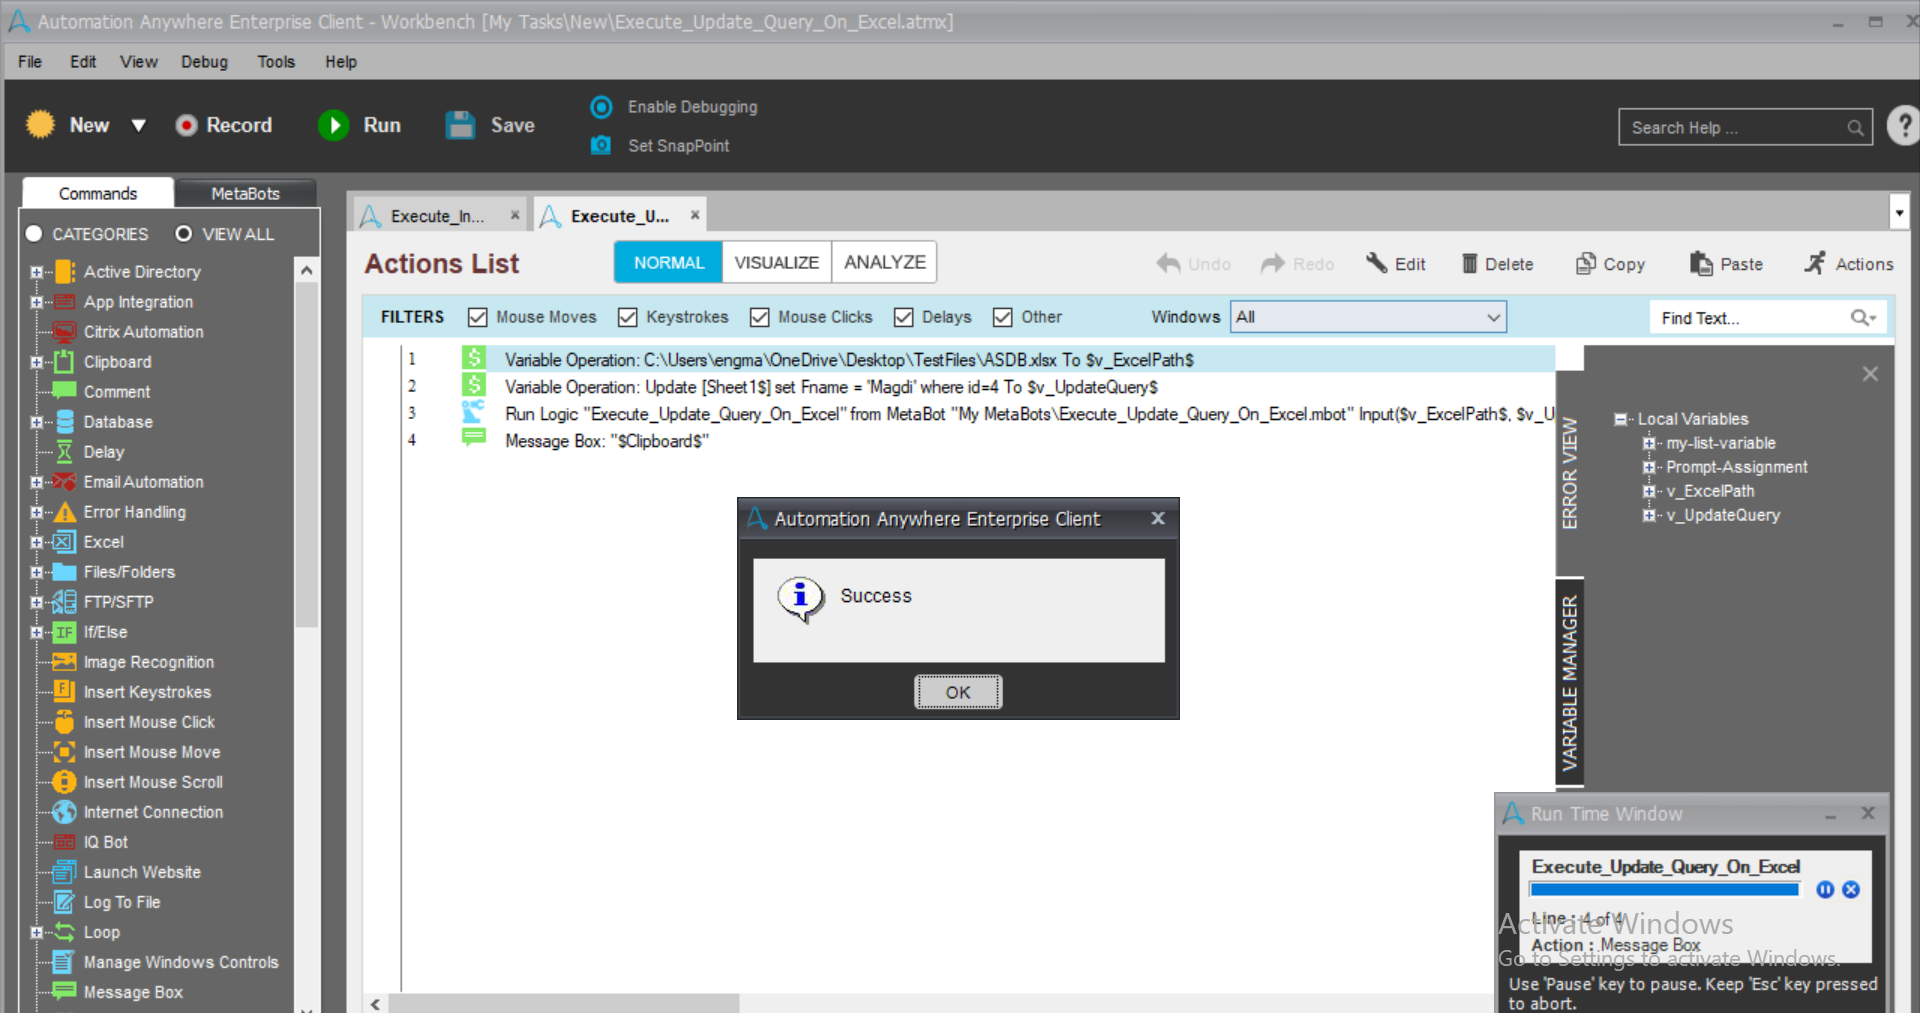Viewport: 1920px width, 1013px height.
Task: Expand the v_ExcelPath variable node
Action: coord(1649,491)
